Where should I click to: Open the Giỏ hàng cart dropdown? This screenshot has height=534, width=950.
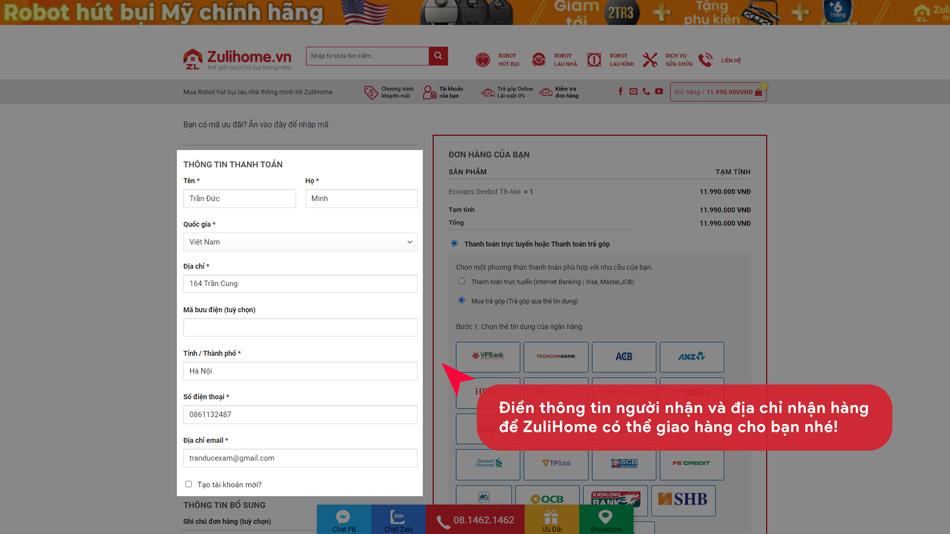(718, 92)
